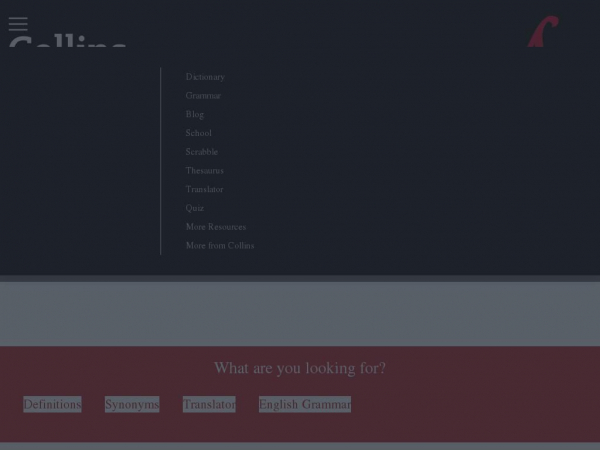600x450 pixels.
Task: Select Translator in the navigation menu
Action: point(204,190)
